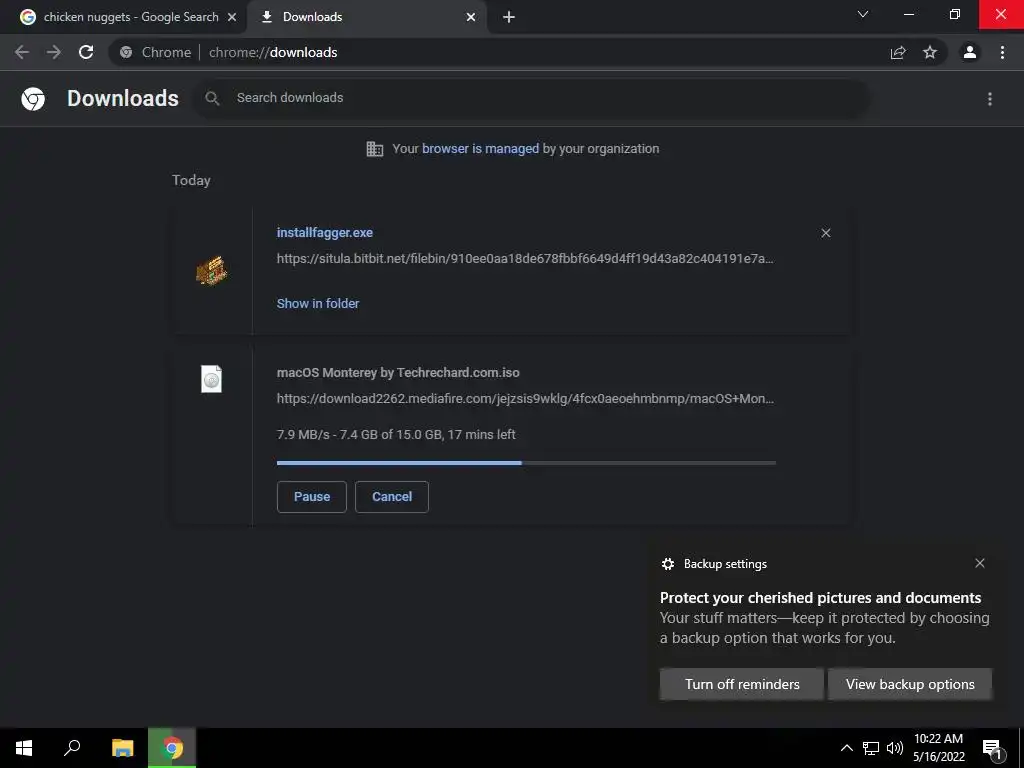The image size is (1024, 768).
Task: Click the browser back arrow
Action: 22,52
